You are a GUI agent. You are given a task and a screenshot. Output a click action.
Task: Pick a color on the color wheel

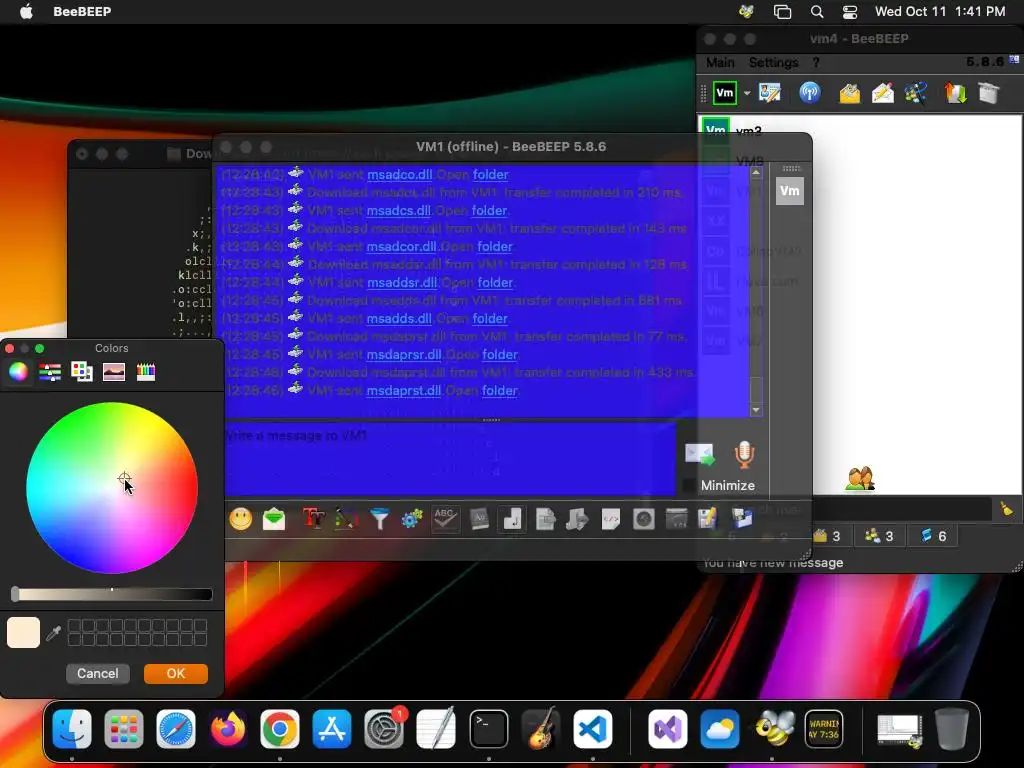coord(112,488)
